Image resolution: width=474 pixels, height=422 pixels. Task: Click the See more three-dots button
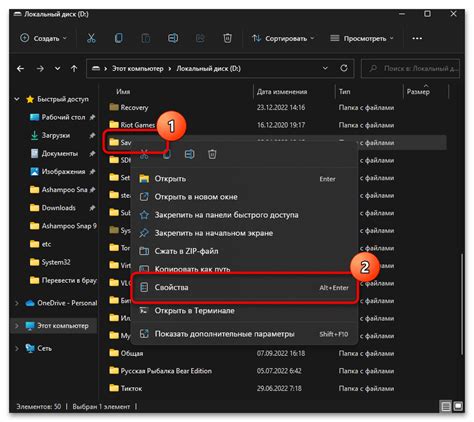point(417,38)
